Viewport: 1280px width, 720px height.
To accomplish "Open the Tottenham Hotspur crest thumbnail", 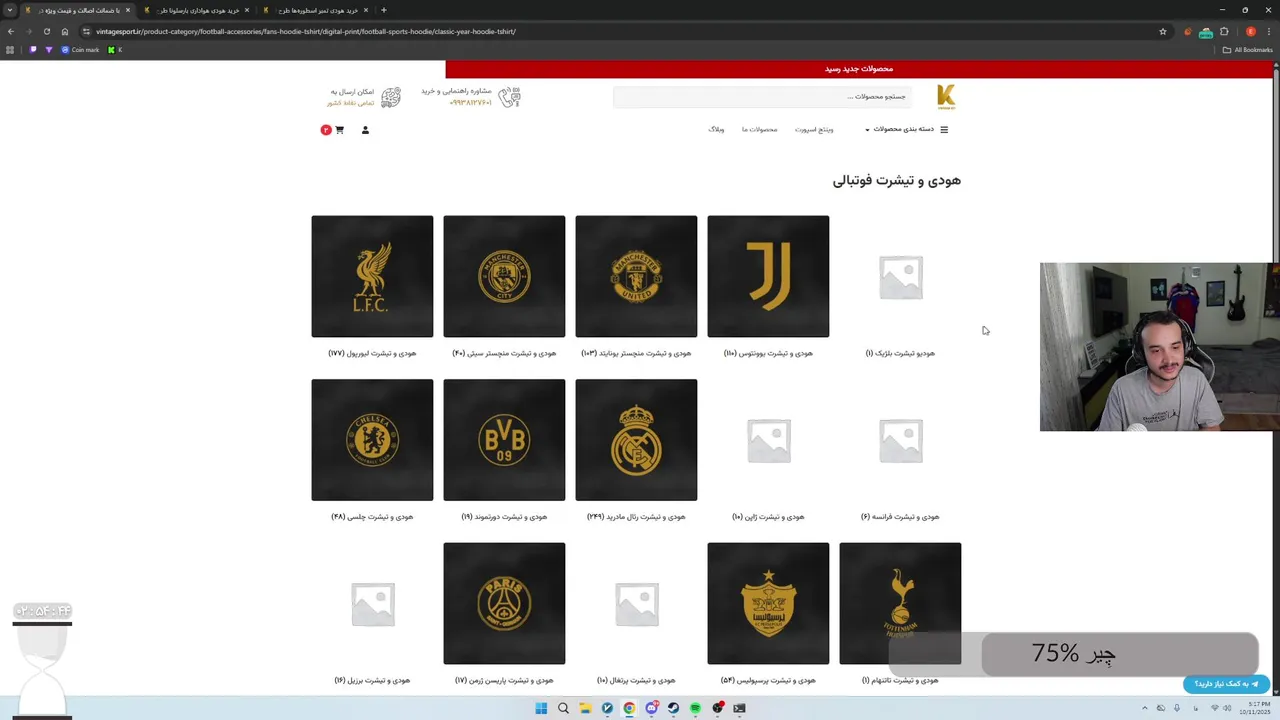I will click(900, 604).
